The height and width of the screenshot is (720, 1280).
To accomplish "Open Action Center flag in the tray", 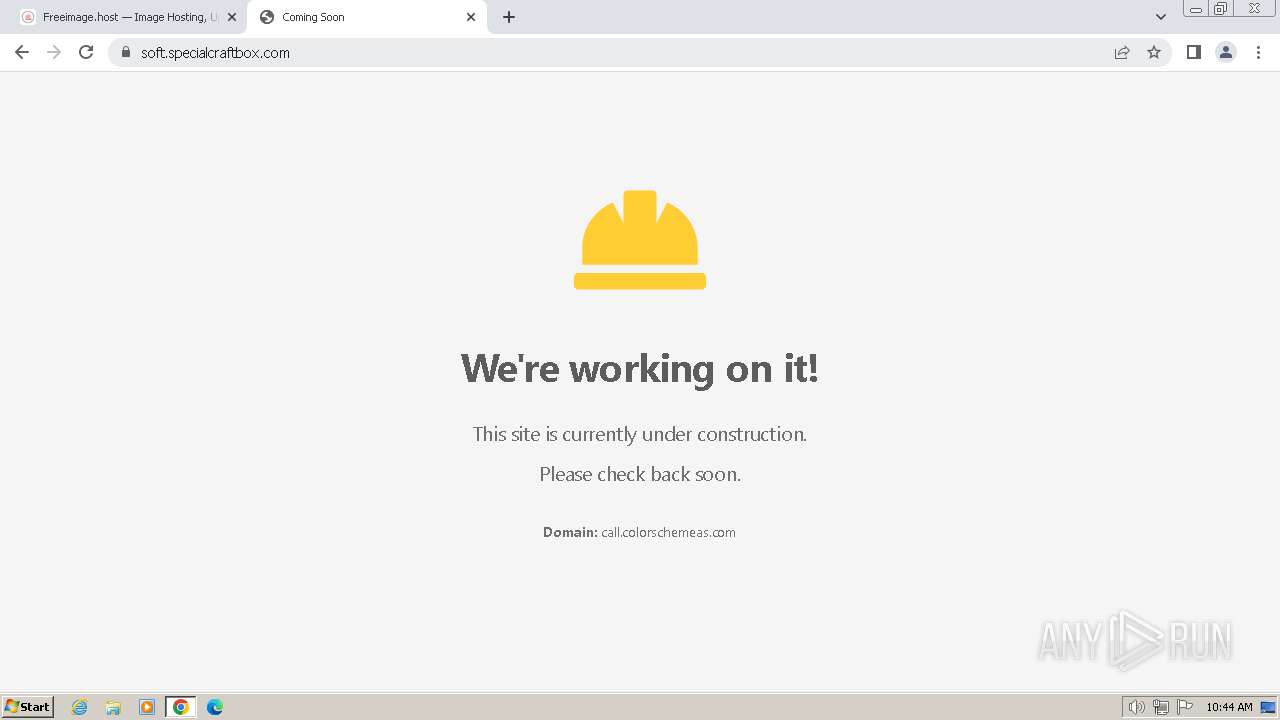I will coord(1185,707).
